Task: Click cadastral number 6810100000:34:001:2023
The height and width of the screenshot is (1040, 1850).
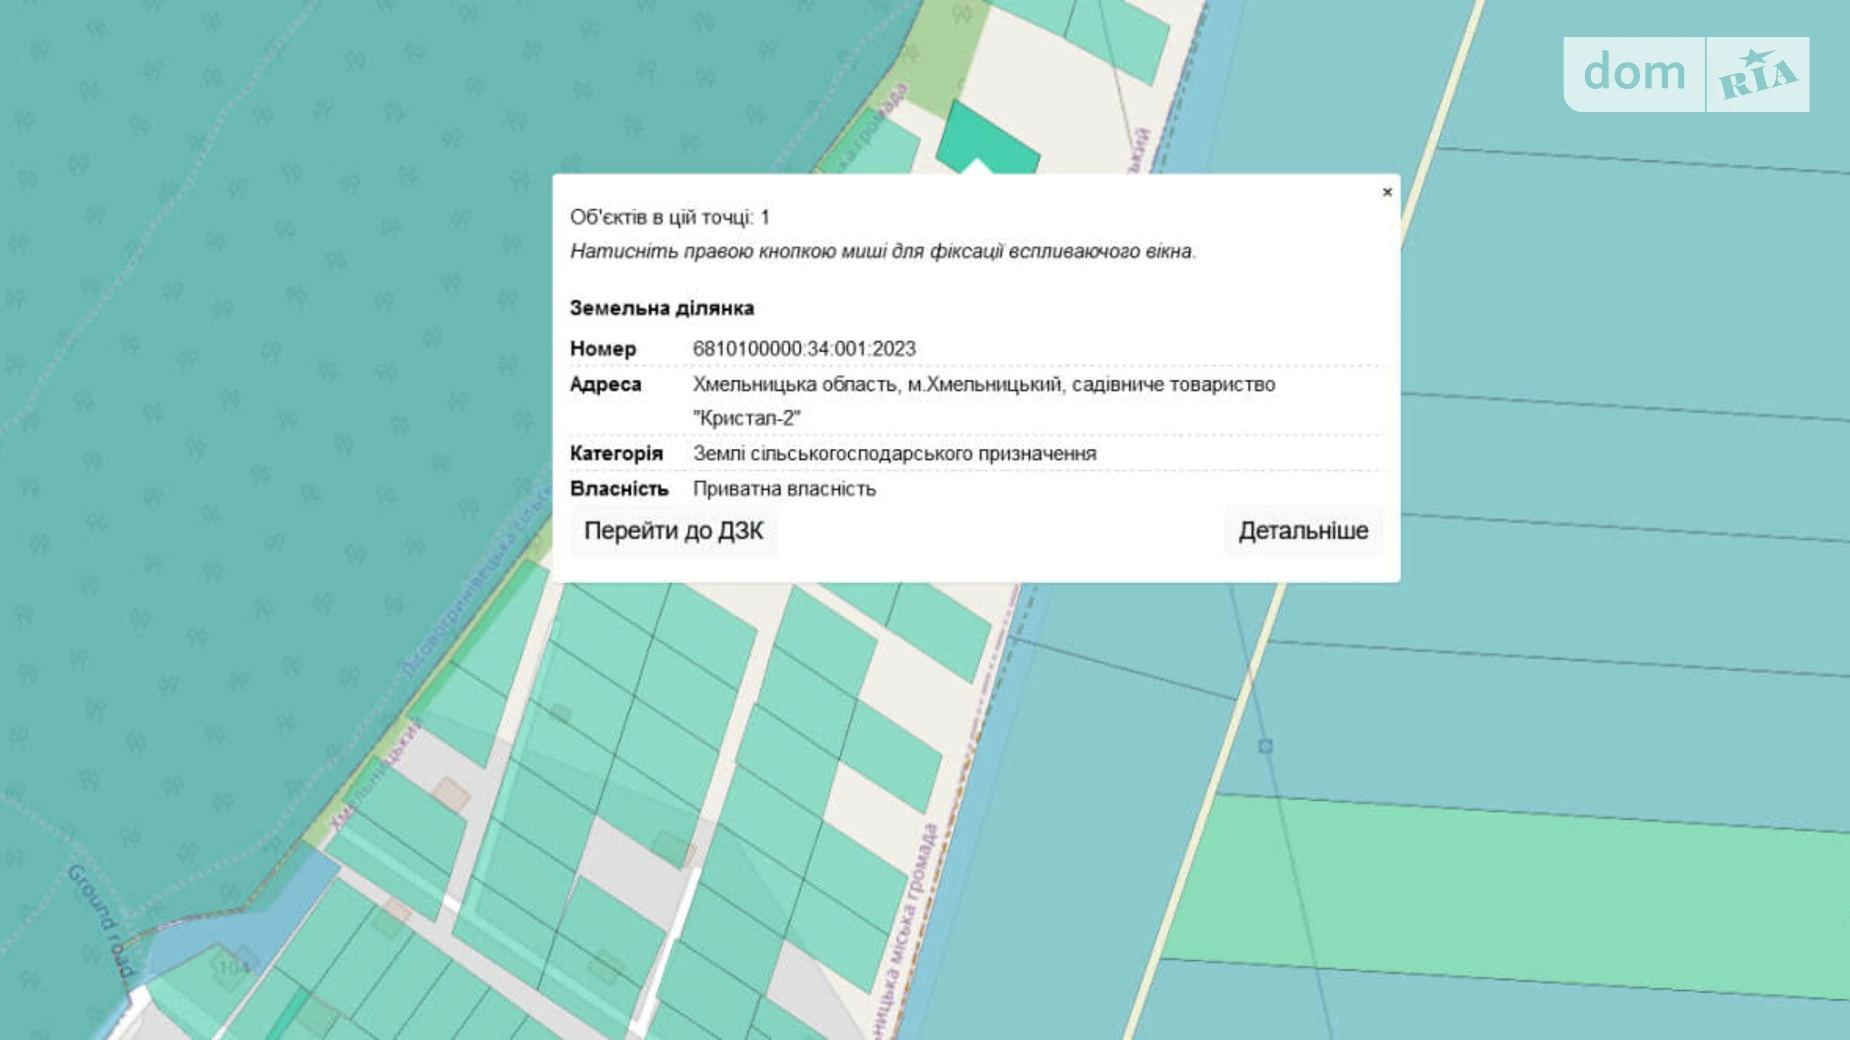Action: click(804, 349)
